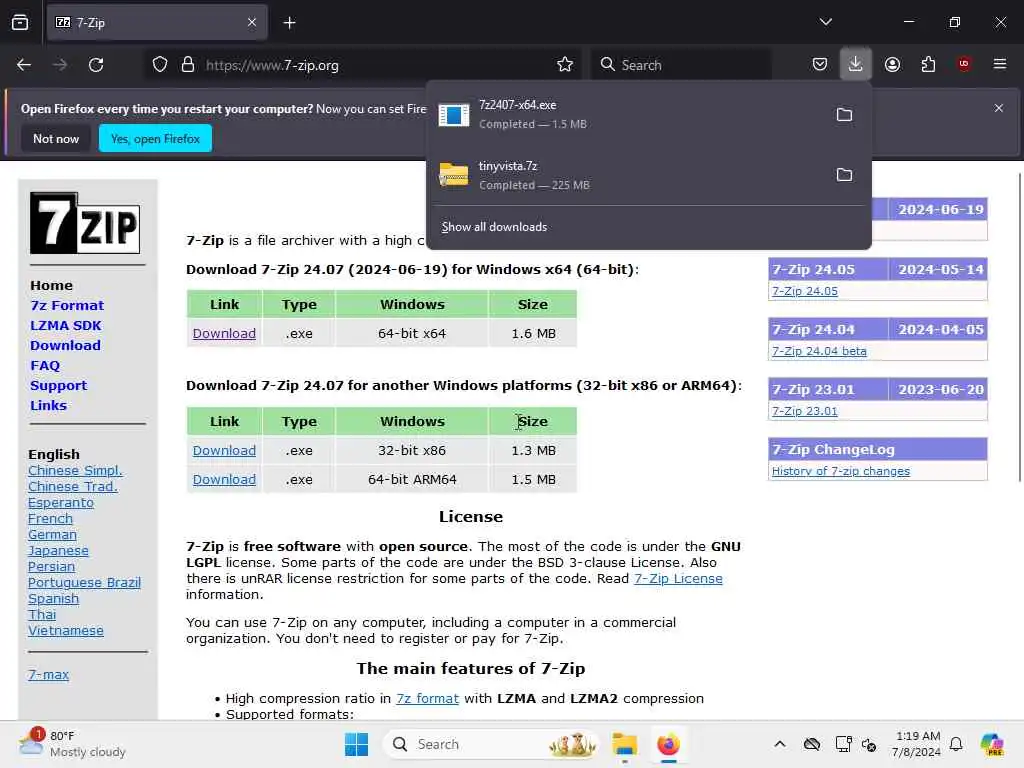Show all downloads
The width and height of the screenshot is (1024, 768).
click(494, 227)
